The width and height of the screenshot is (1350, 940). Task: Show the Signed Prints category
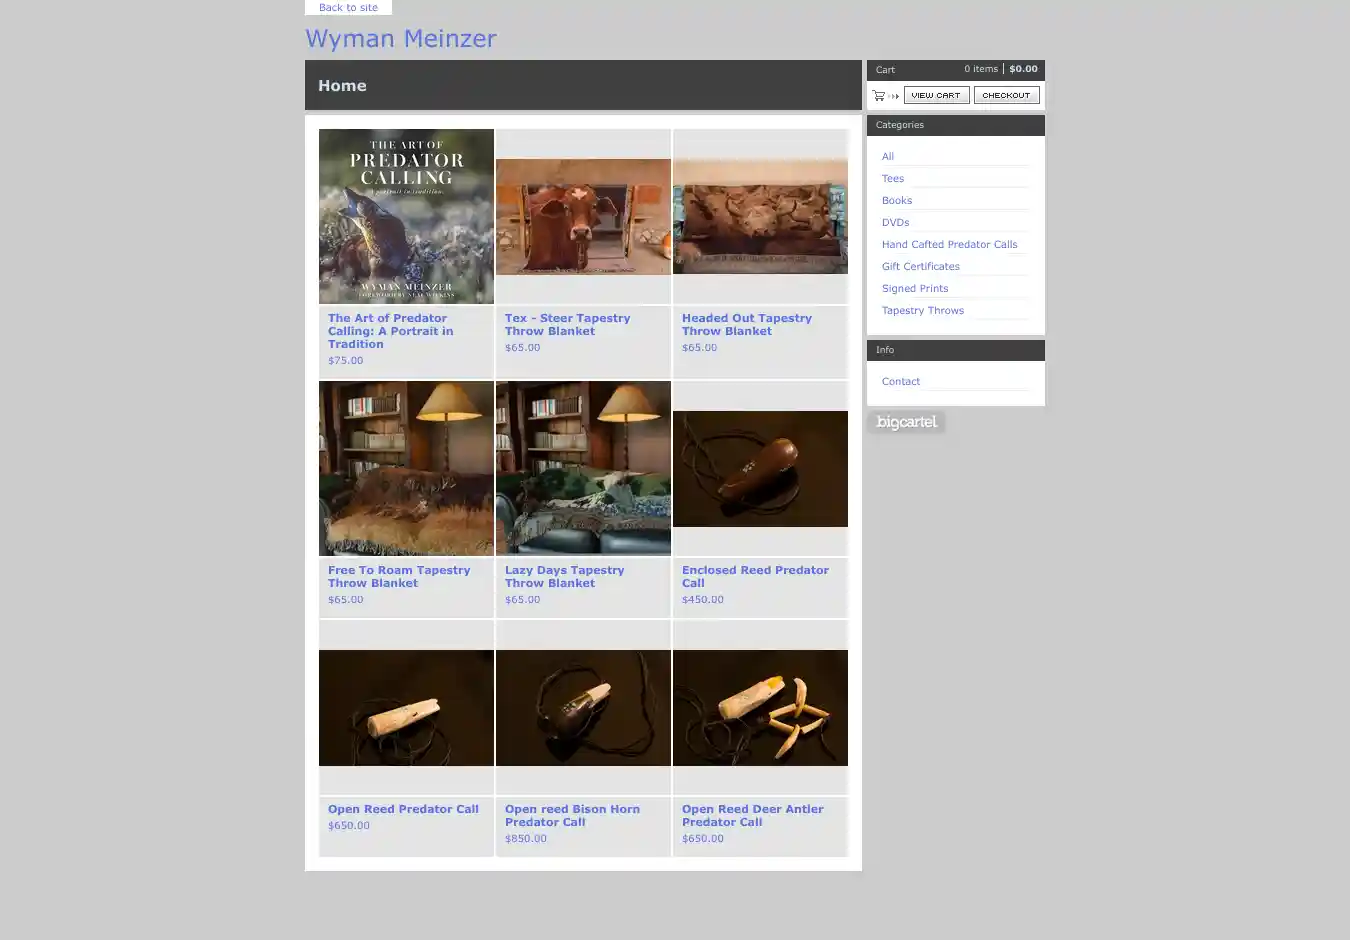click(914, 289)
